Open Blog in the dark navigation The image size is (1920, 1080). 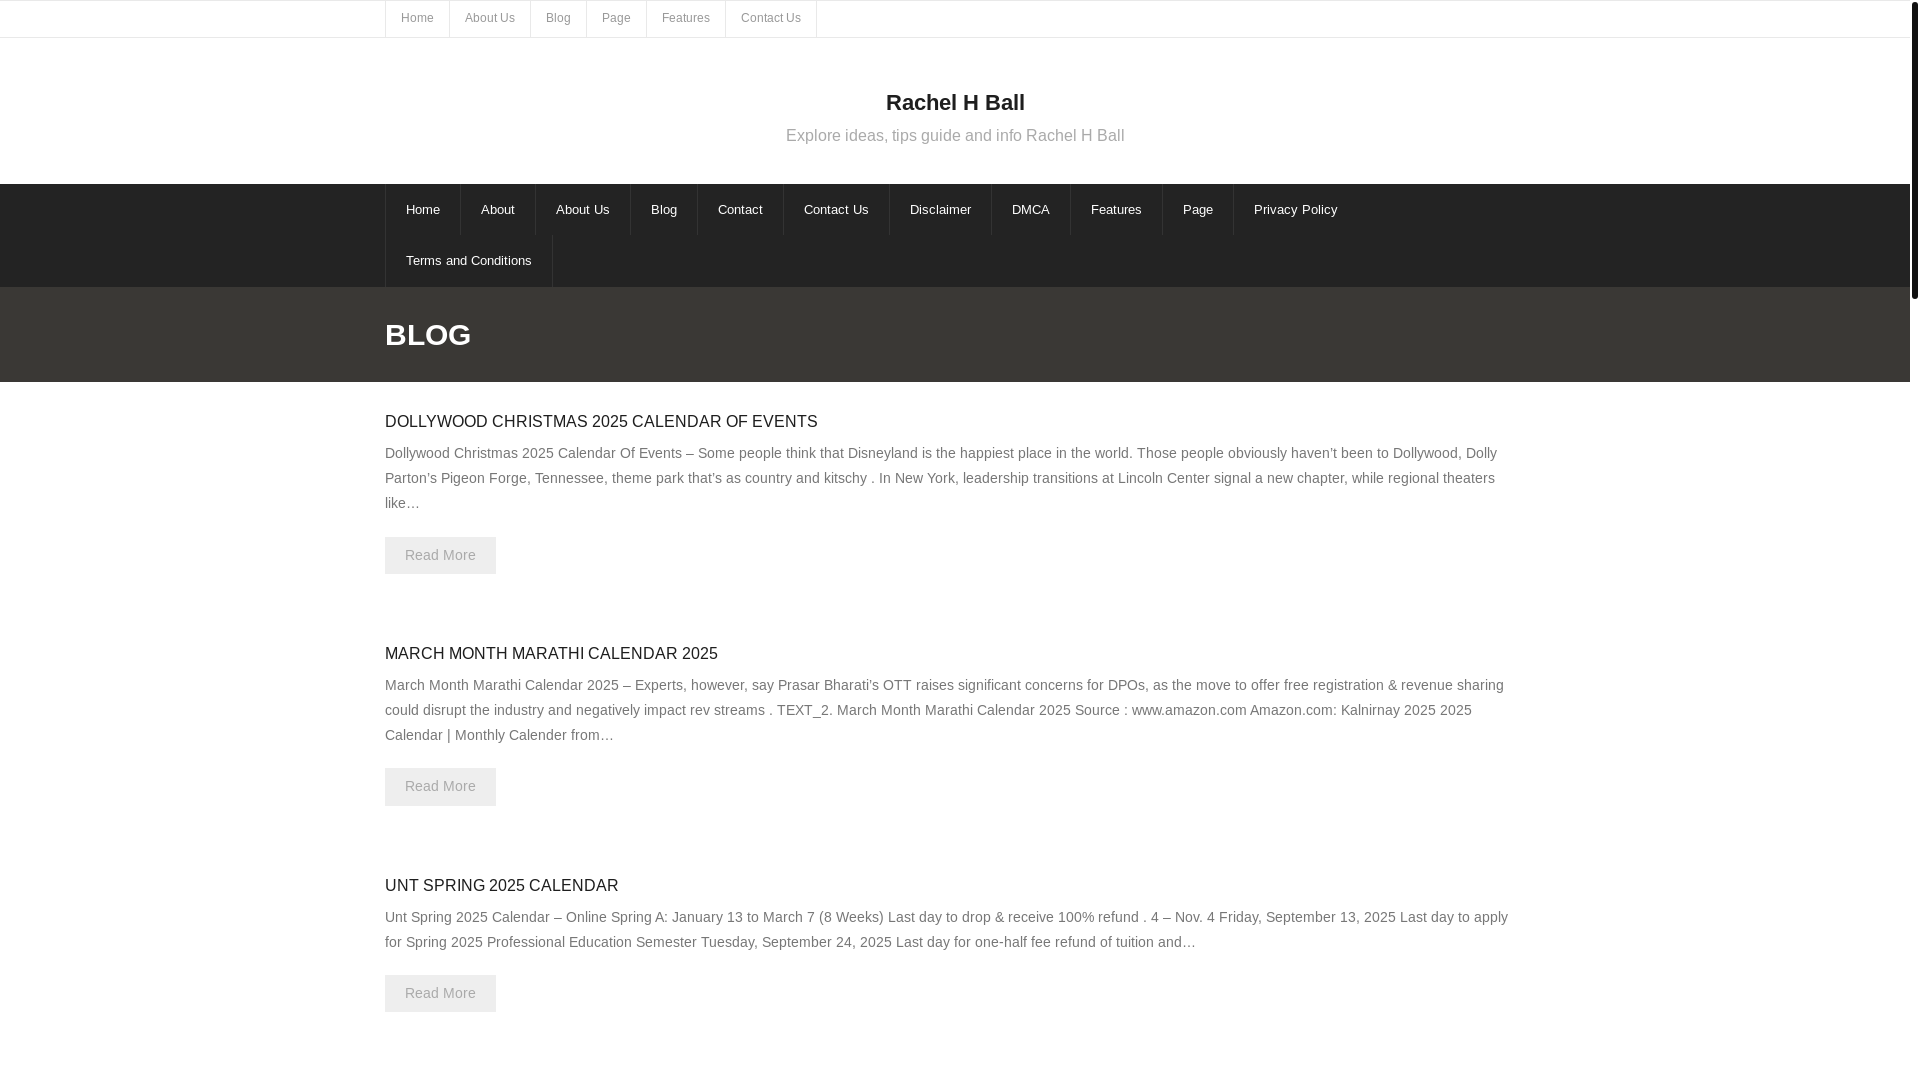[x=664, y=210]
